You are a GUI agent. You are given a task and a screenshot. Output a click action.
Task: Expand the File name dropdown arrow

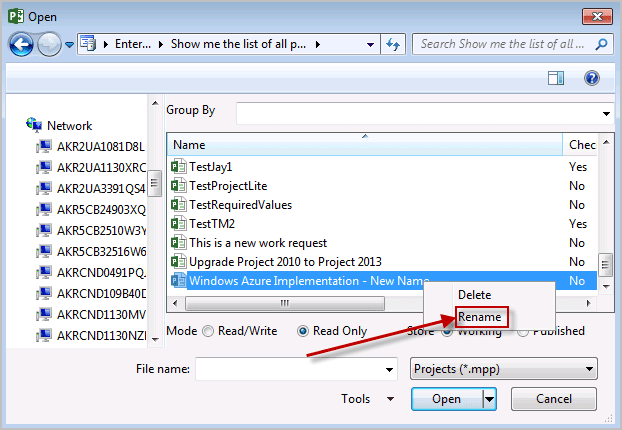389,369
